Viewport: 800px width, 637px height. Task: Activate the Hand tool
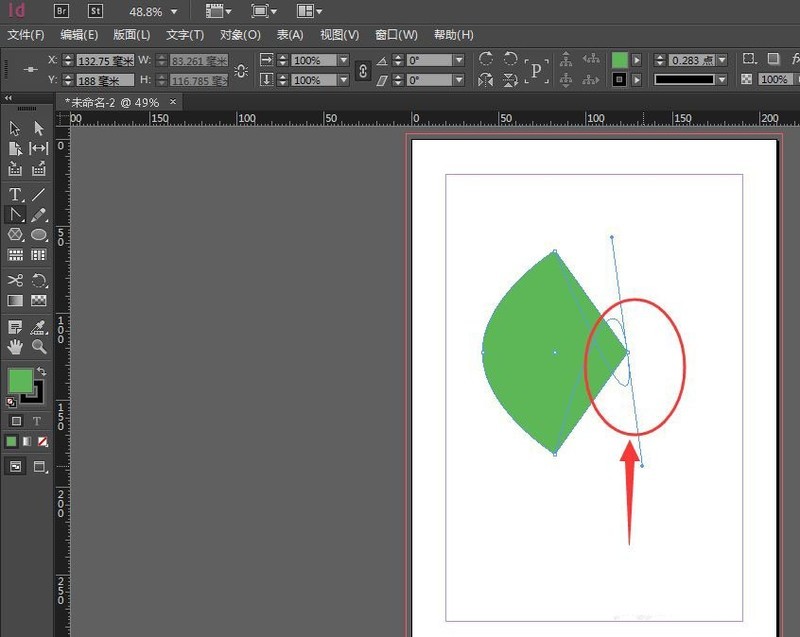[x=15, y=347]
